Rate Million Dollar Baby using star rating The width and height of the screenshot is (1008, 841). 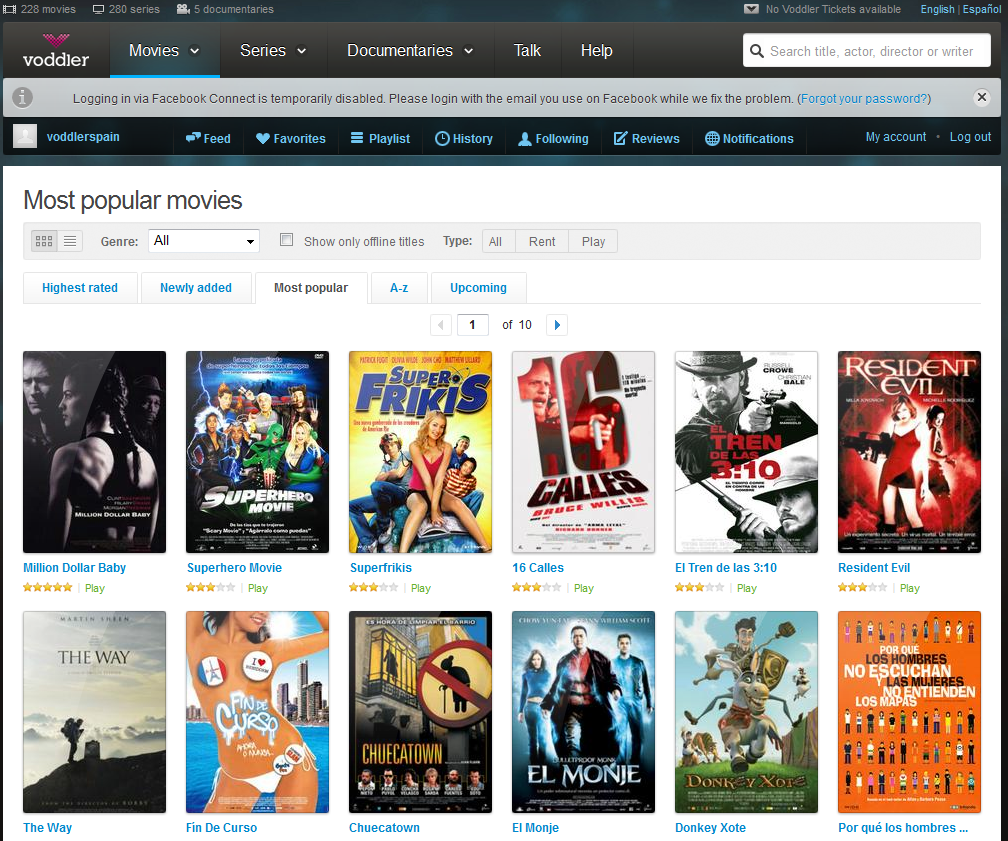tap(47, 588)
